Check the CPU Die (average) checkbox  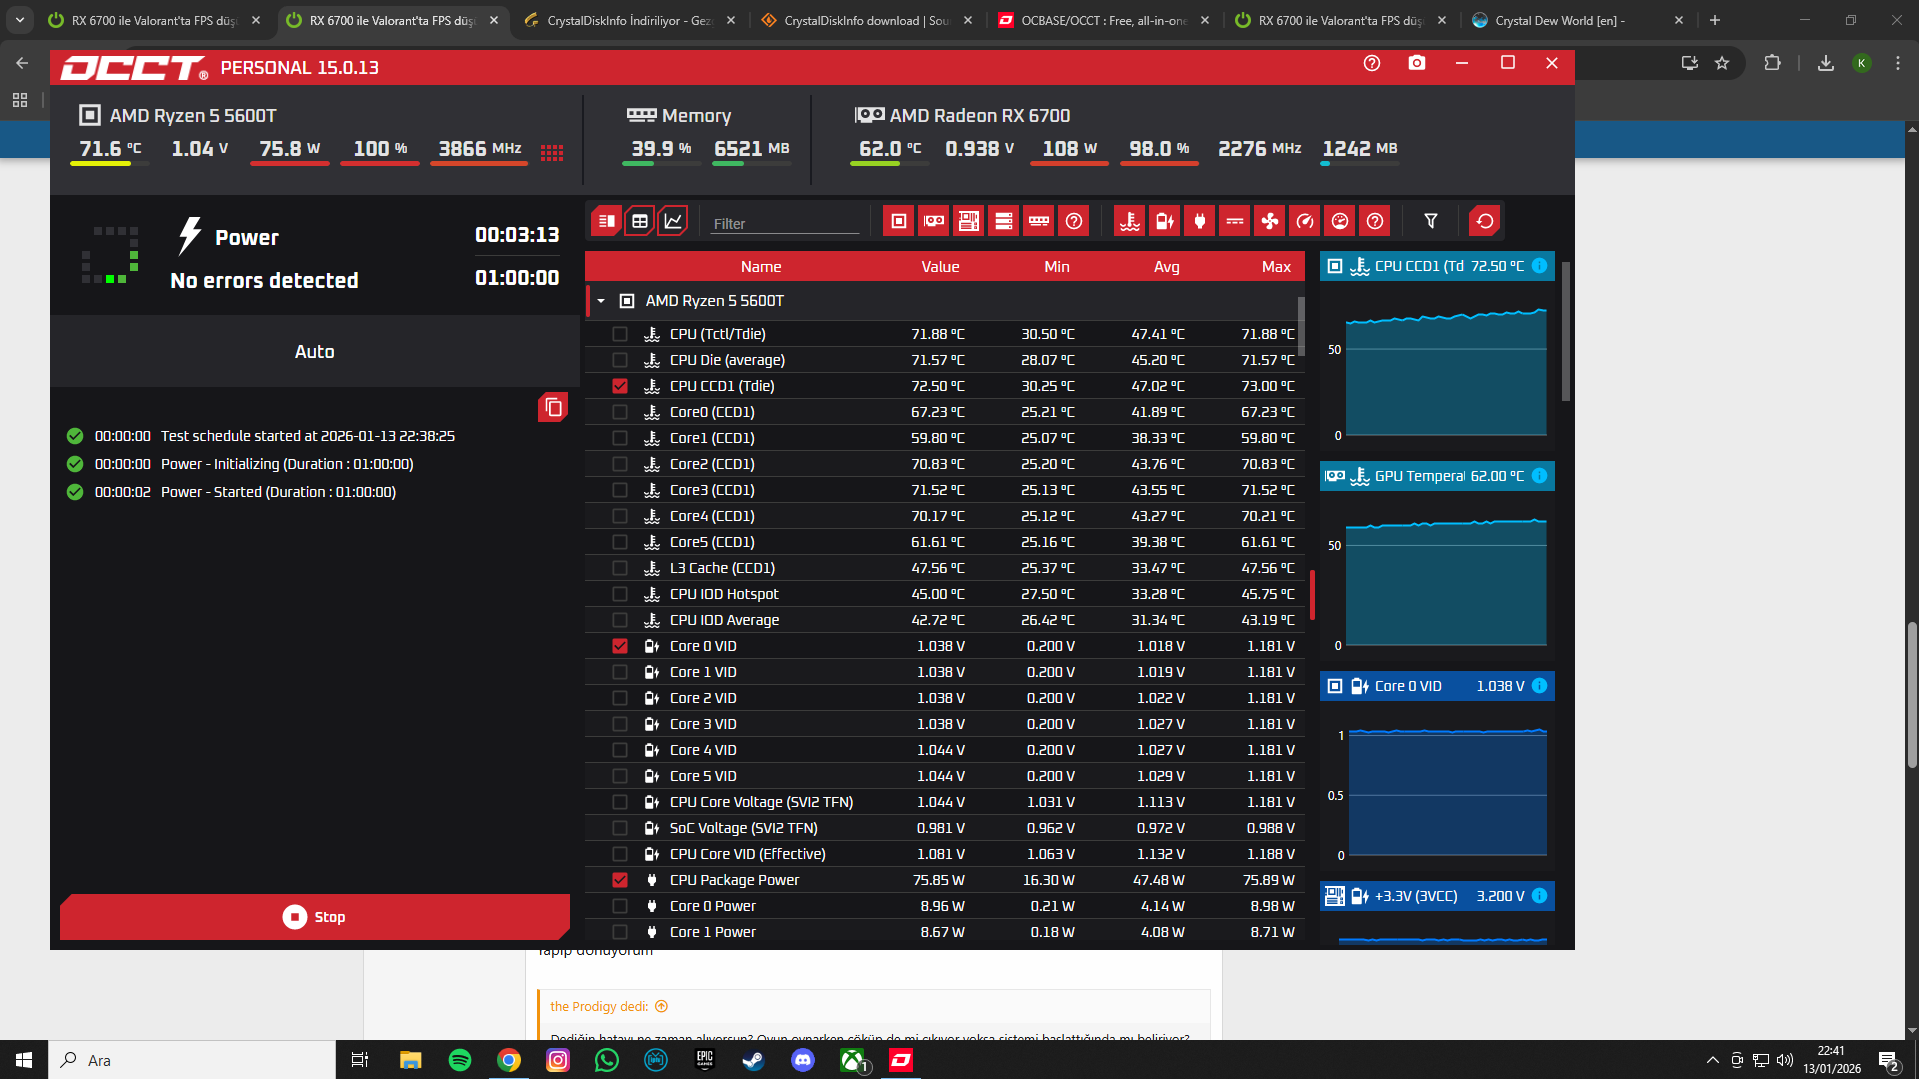click(620, 360)
